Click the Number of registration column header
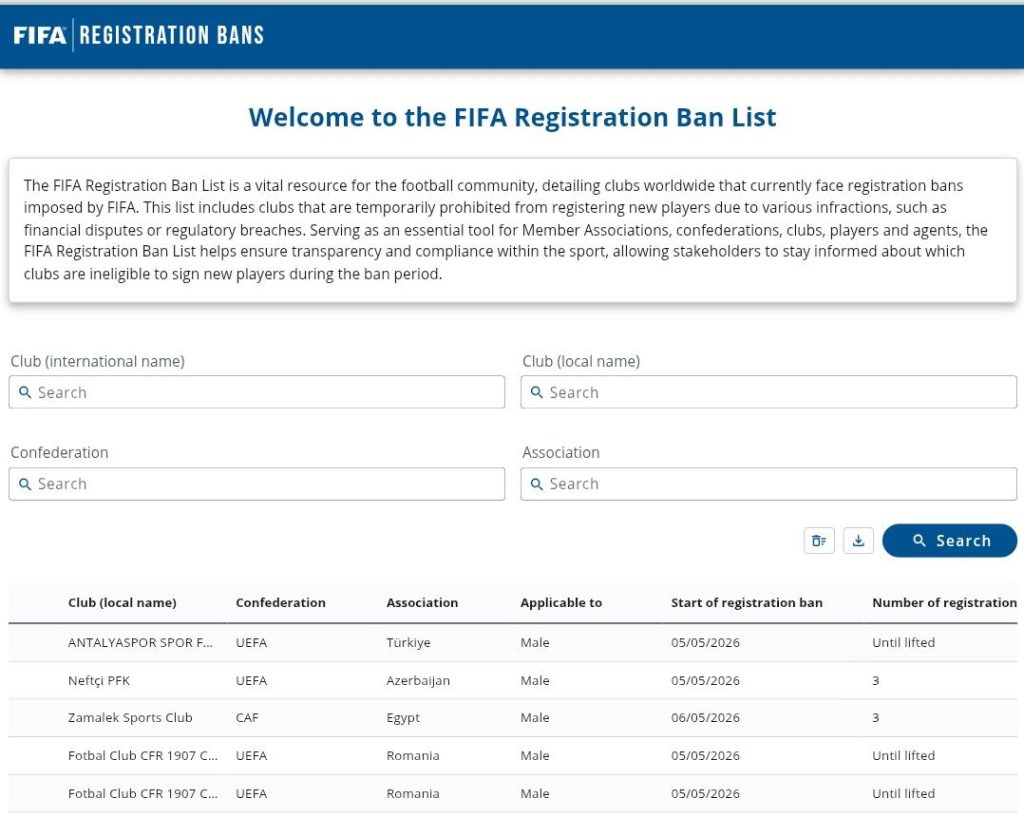The width and height of the screenshot is (1024, 817). (944, 603)
